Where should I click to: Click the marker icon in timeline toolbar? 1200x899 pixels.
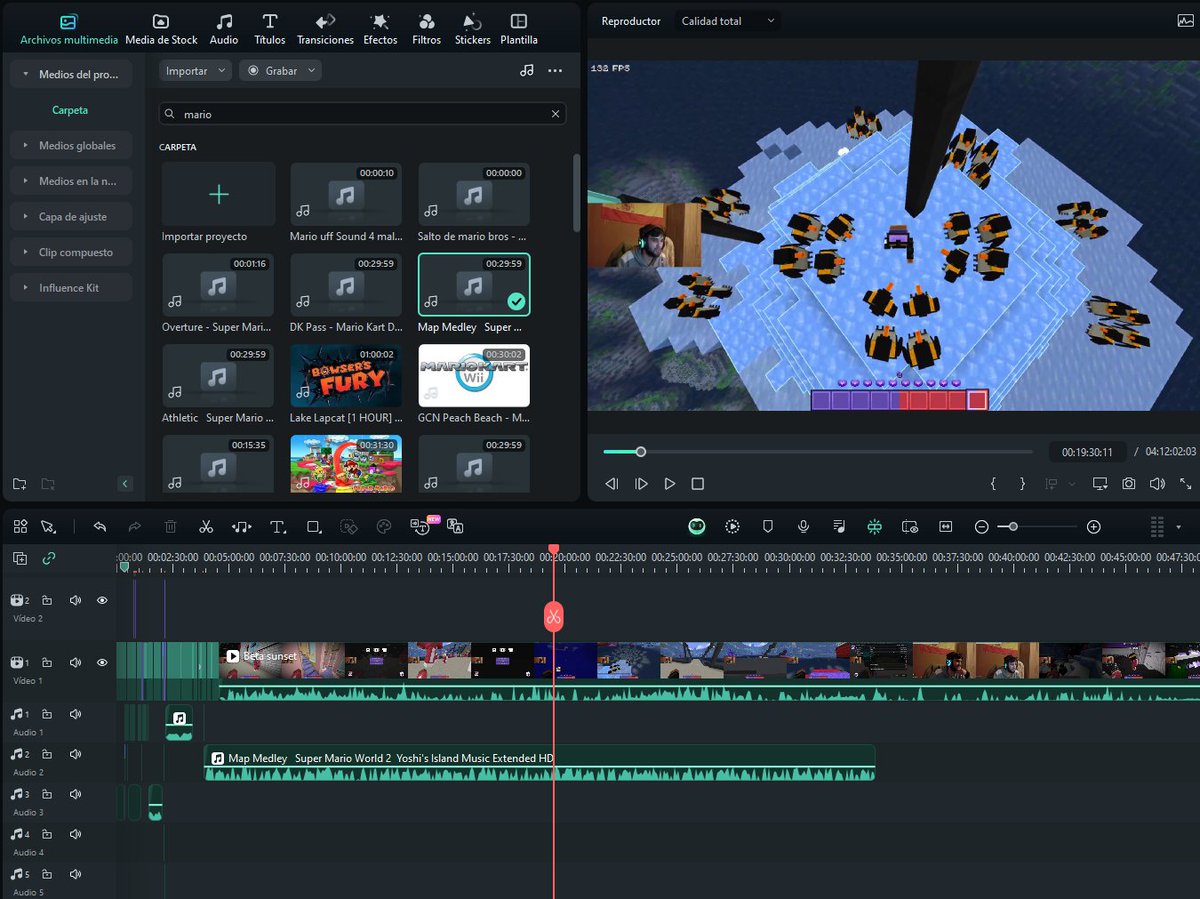768,526
